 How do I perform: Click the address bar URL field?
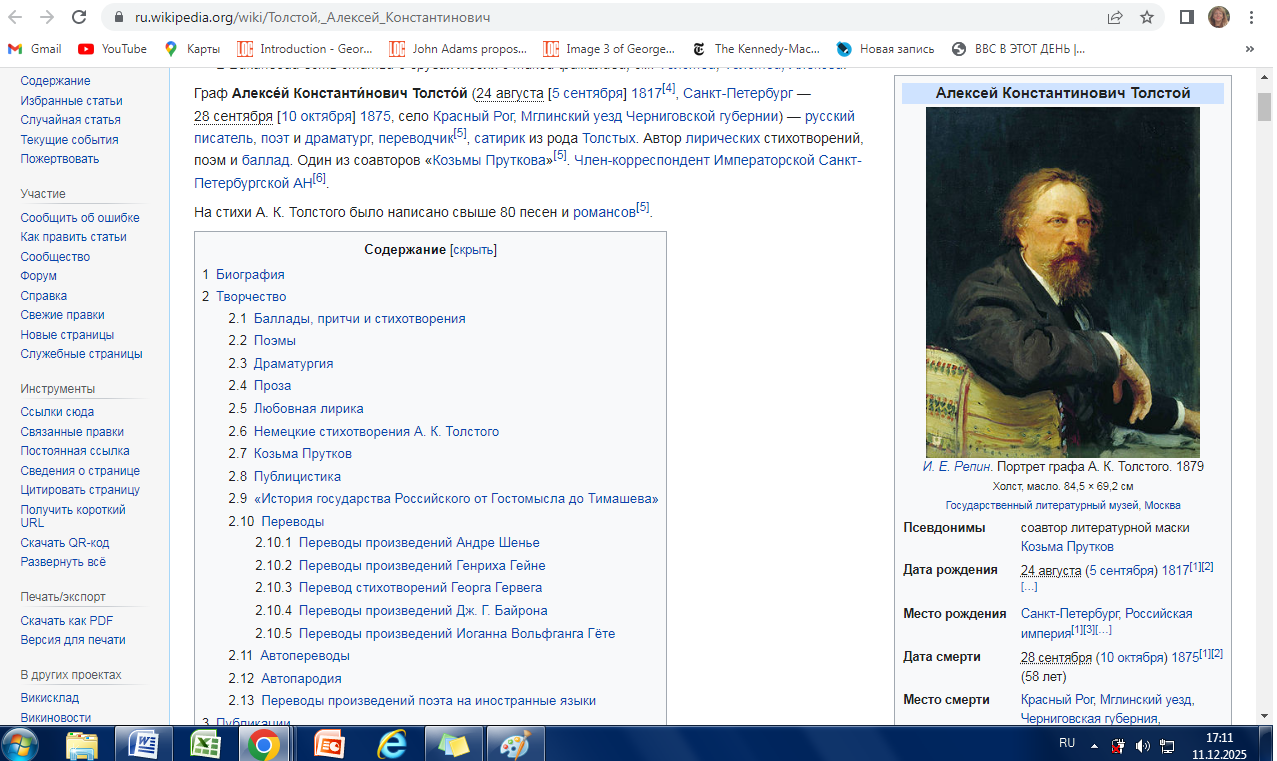coord(600,17)
